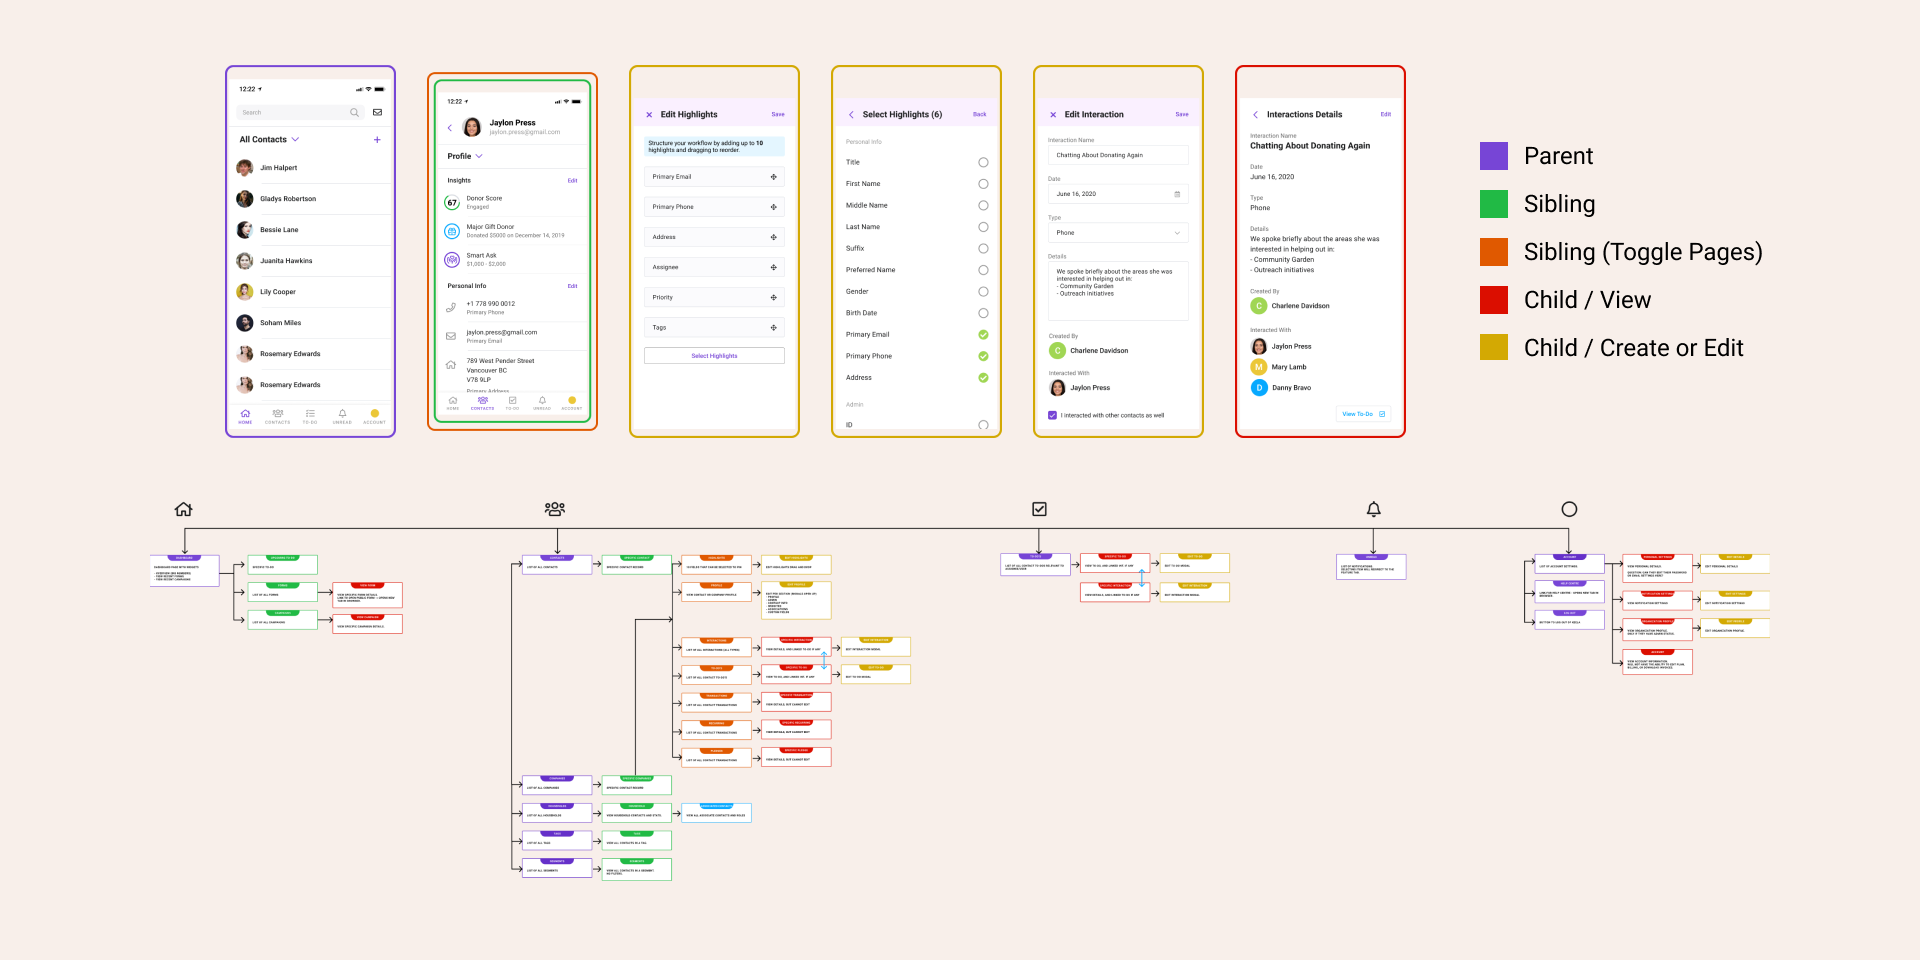Image resolution: width=1920 pixels, height=960 pixels.
Task: Open Gladys Robertson contact row
Action: click(x=313, y=199)
